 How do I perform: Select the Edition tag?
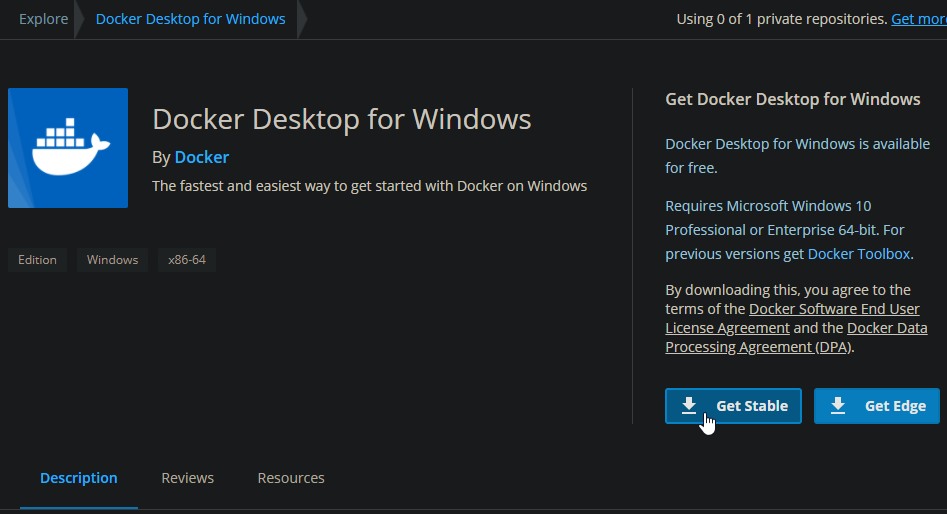37,260
